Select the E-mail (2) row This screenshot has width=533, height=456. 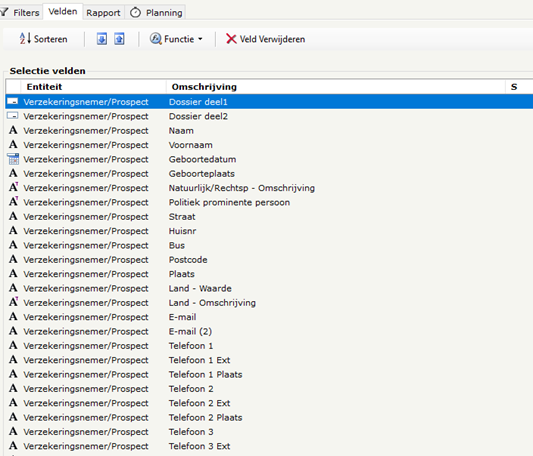coord(269,331)
